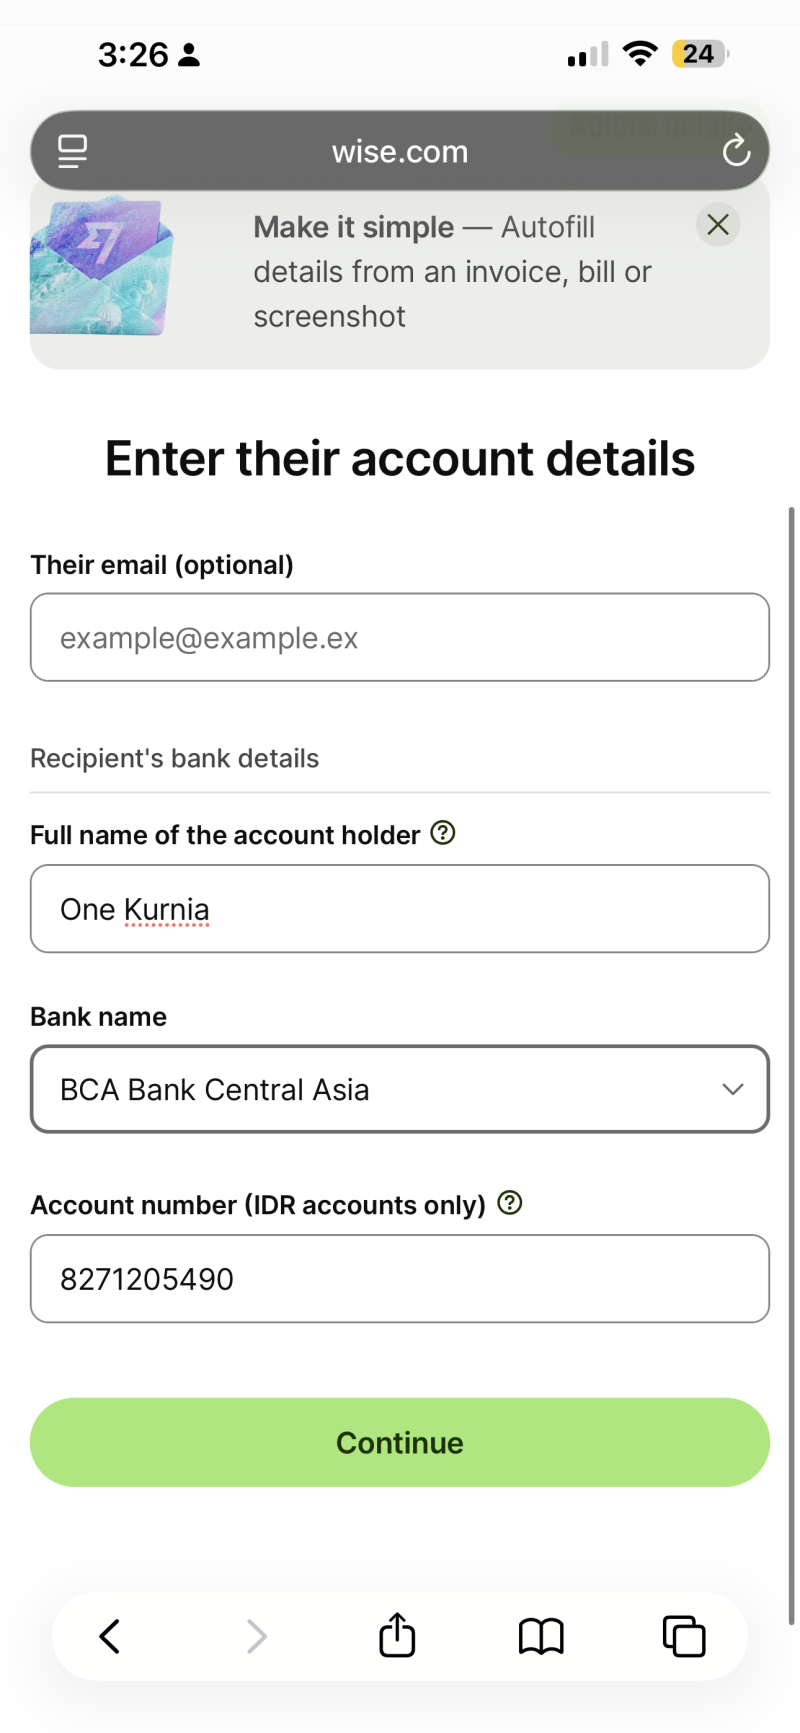Tap the green Continue button
Viewport: 800px width, 1733px height.
(400, 1442)
